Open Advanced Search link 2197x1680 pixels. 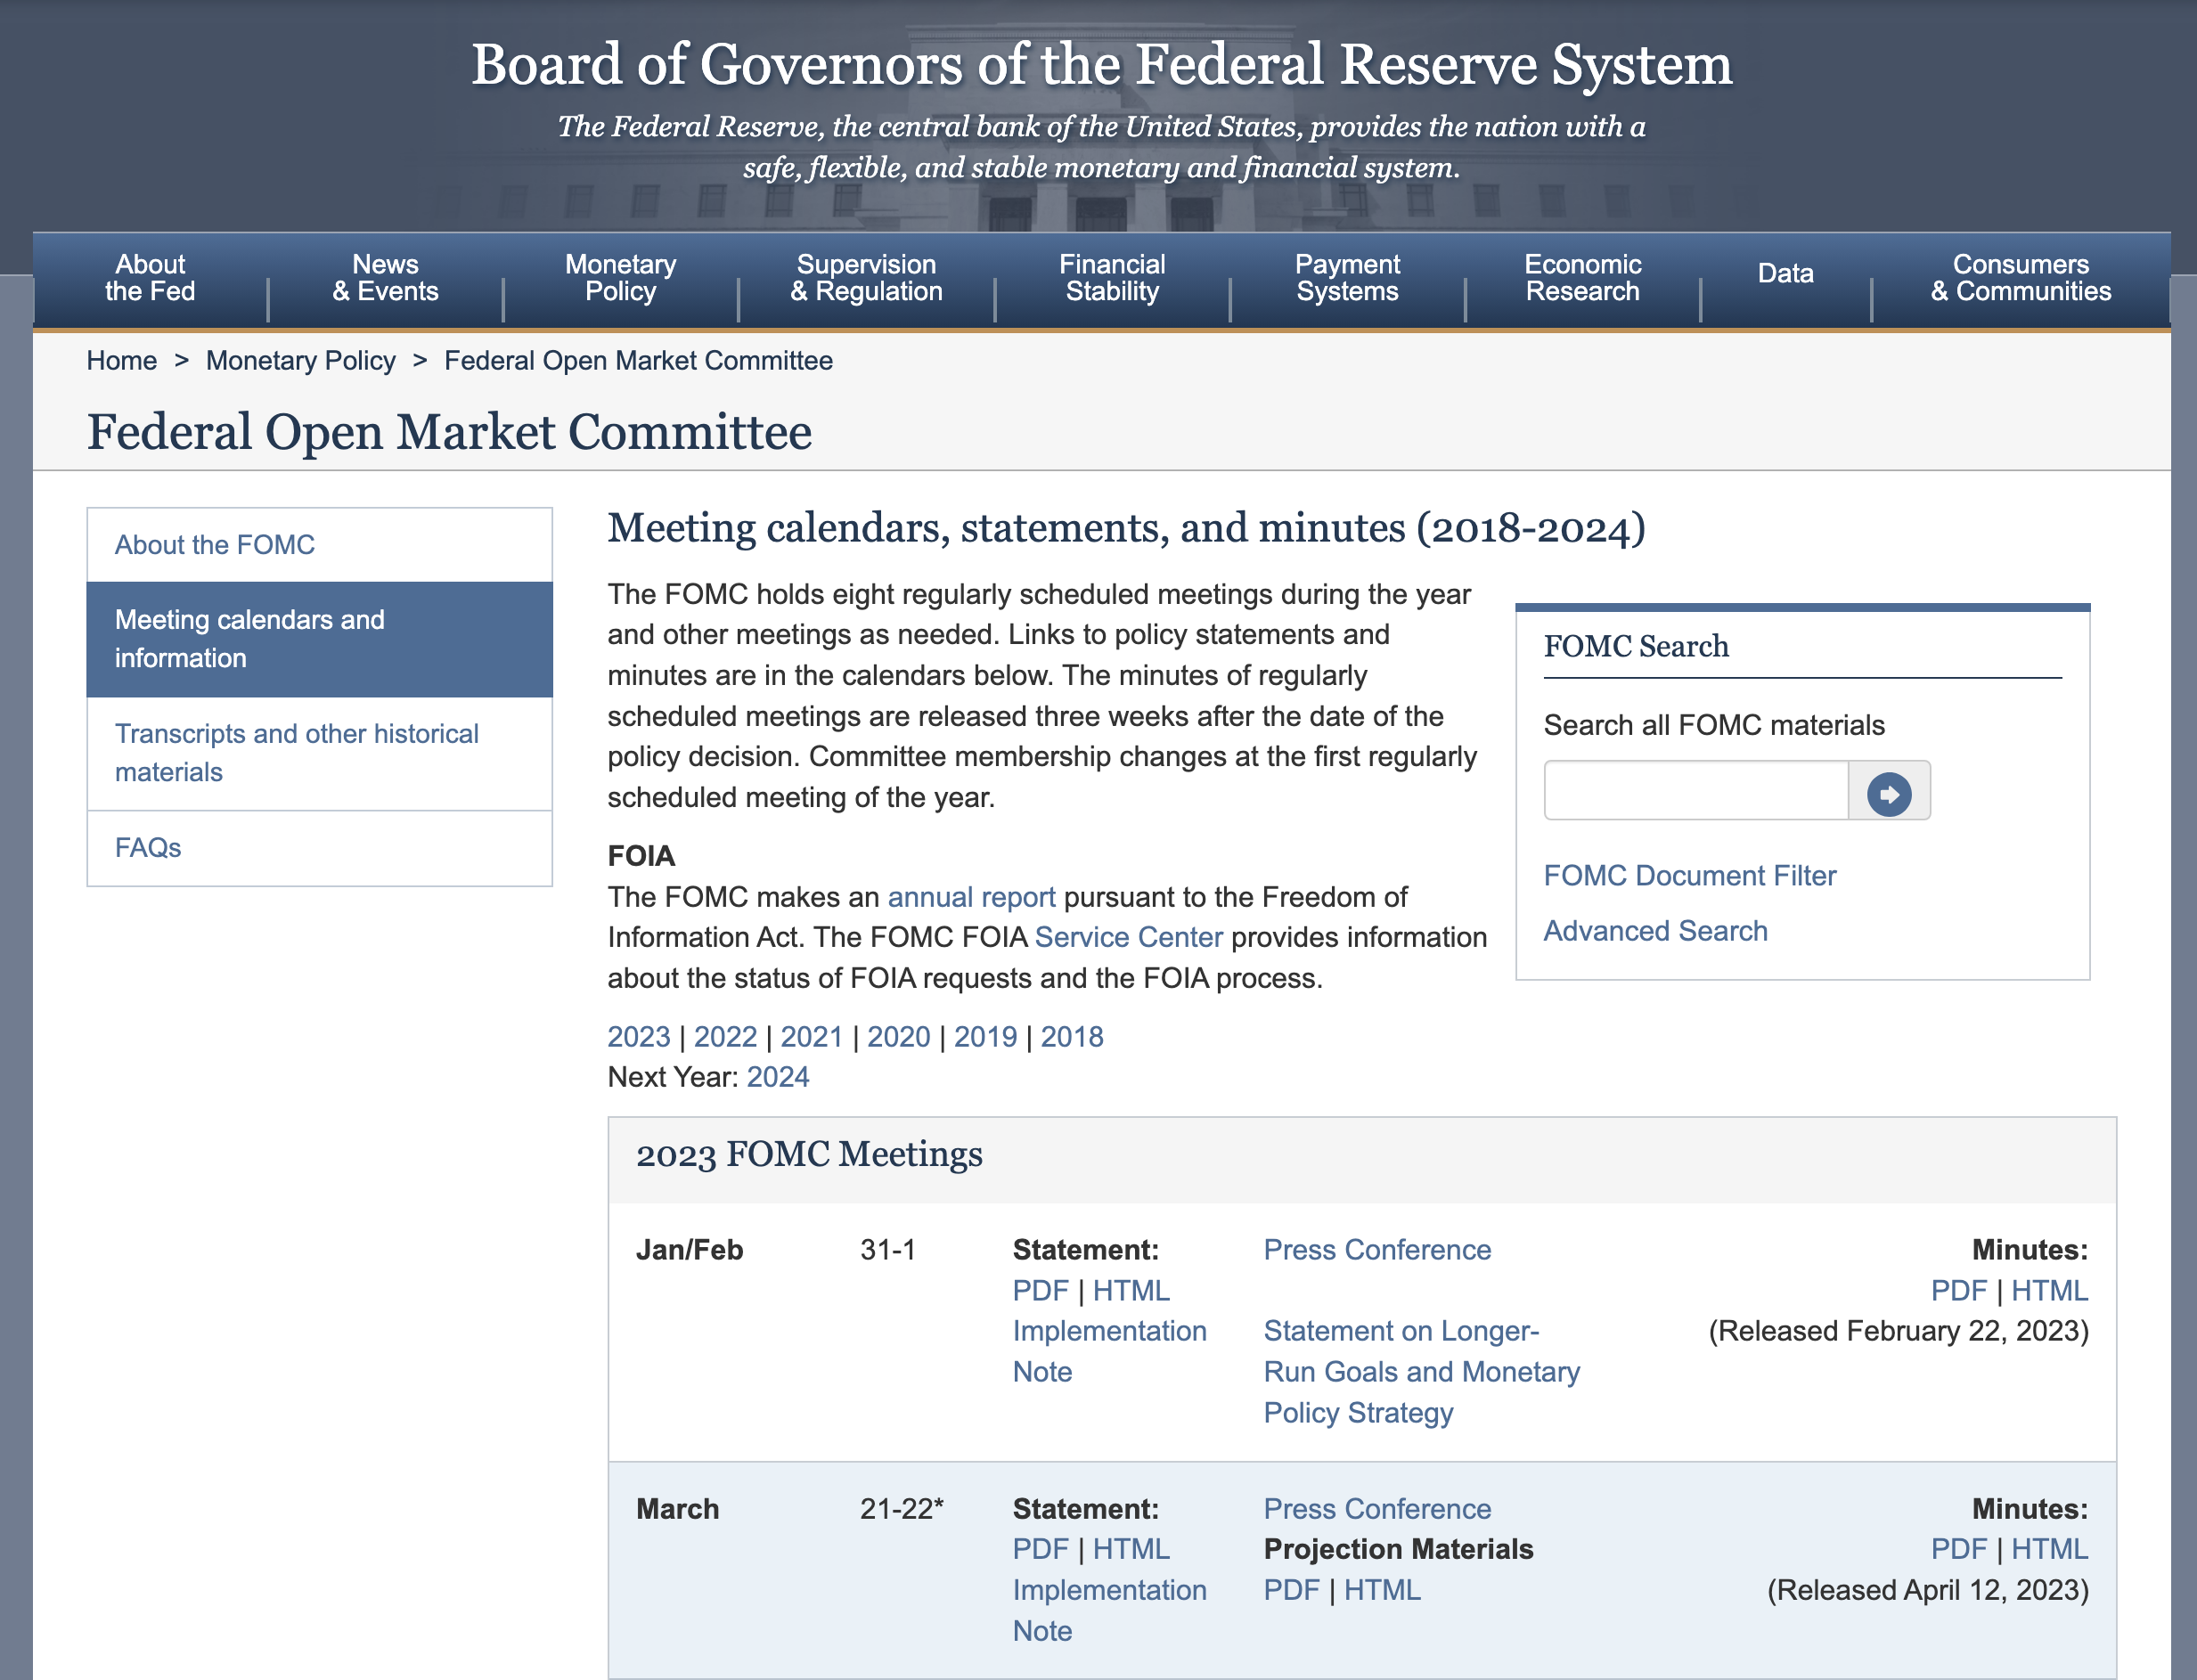tap(1656, 931)
